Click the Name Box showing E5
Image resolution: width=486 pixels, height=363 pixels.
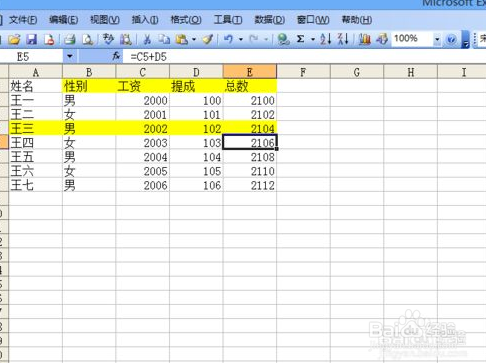pyautogui.click(x=31, y=57)
